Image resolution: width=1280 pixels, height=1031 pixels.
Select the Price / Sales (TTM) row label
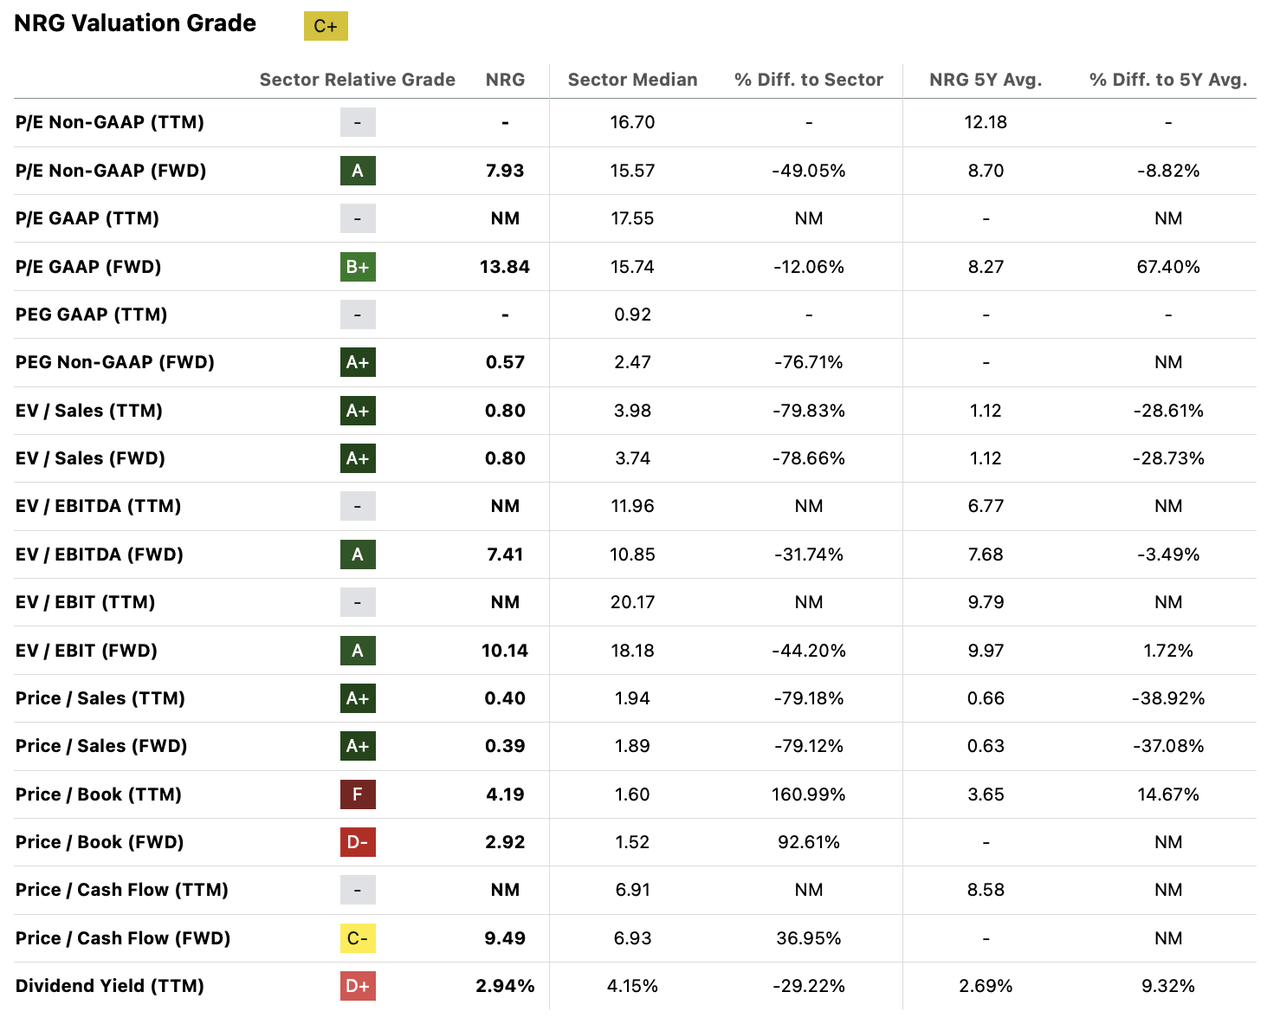(100, 698)
